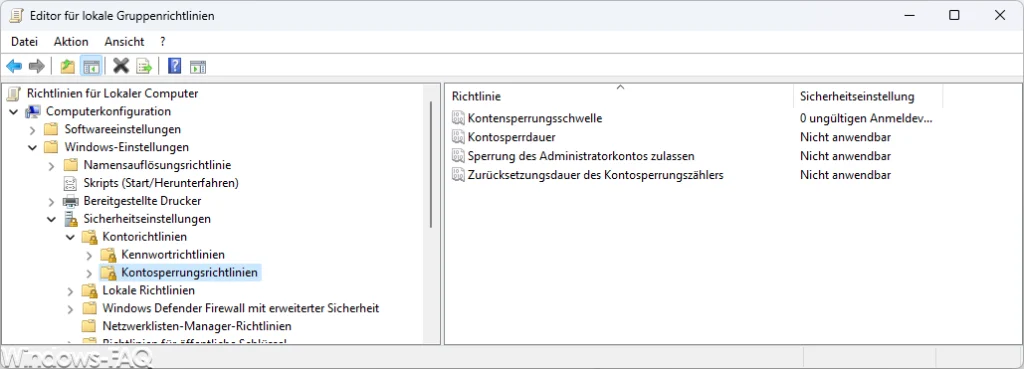Image resolution: width=1024 pixels, height=369 pixels.
Task: Sort by the Richtlinie column header
Action: (x=620, y=96)
